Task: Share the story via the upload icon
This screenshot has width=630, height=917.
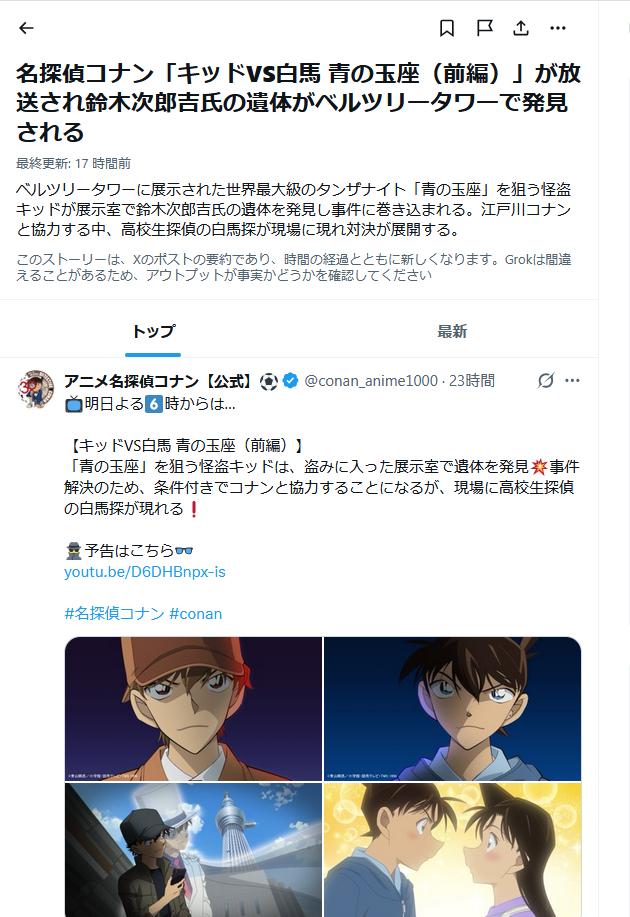Action: 521,28
